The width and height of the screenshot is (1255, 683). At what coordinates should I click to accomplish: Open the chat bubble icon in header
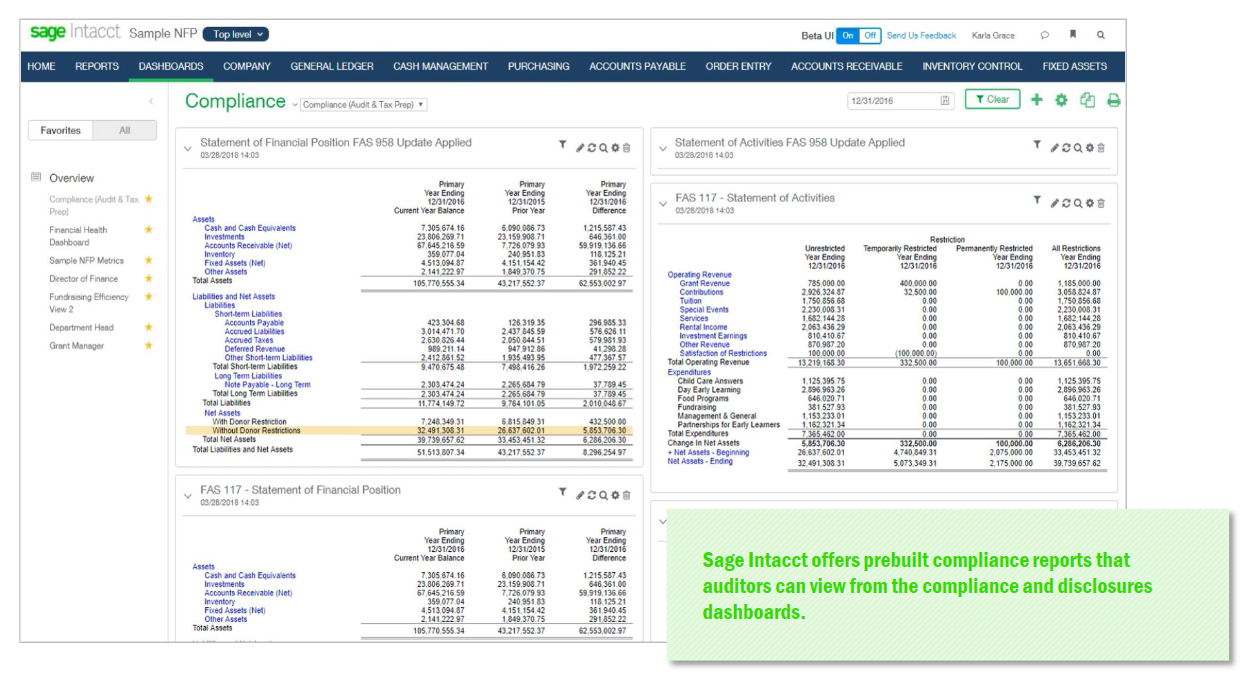pos(1044,35)
